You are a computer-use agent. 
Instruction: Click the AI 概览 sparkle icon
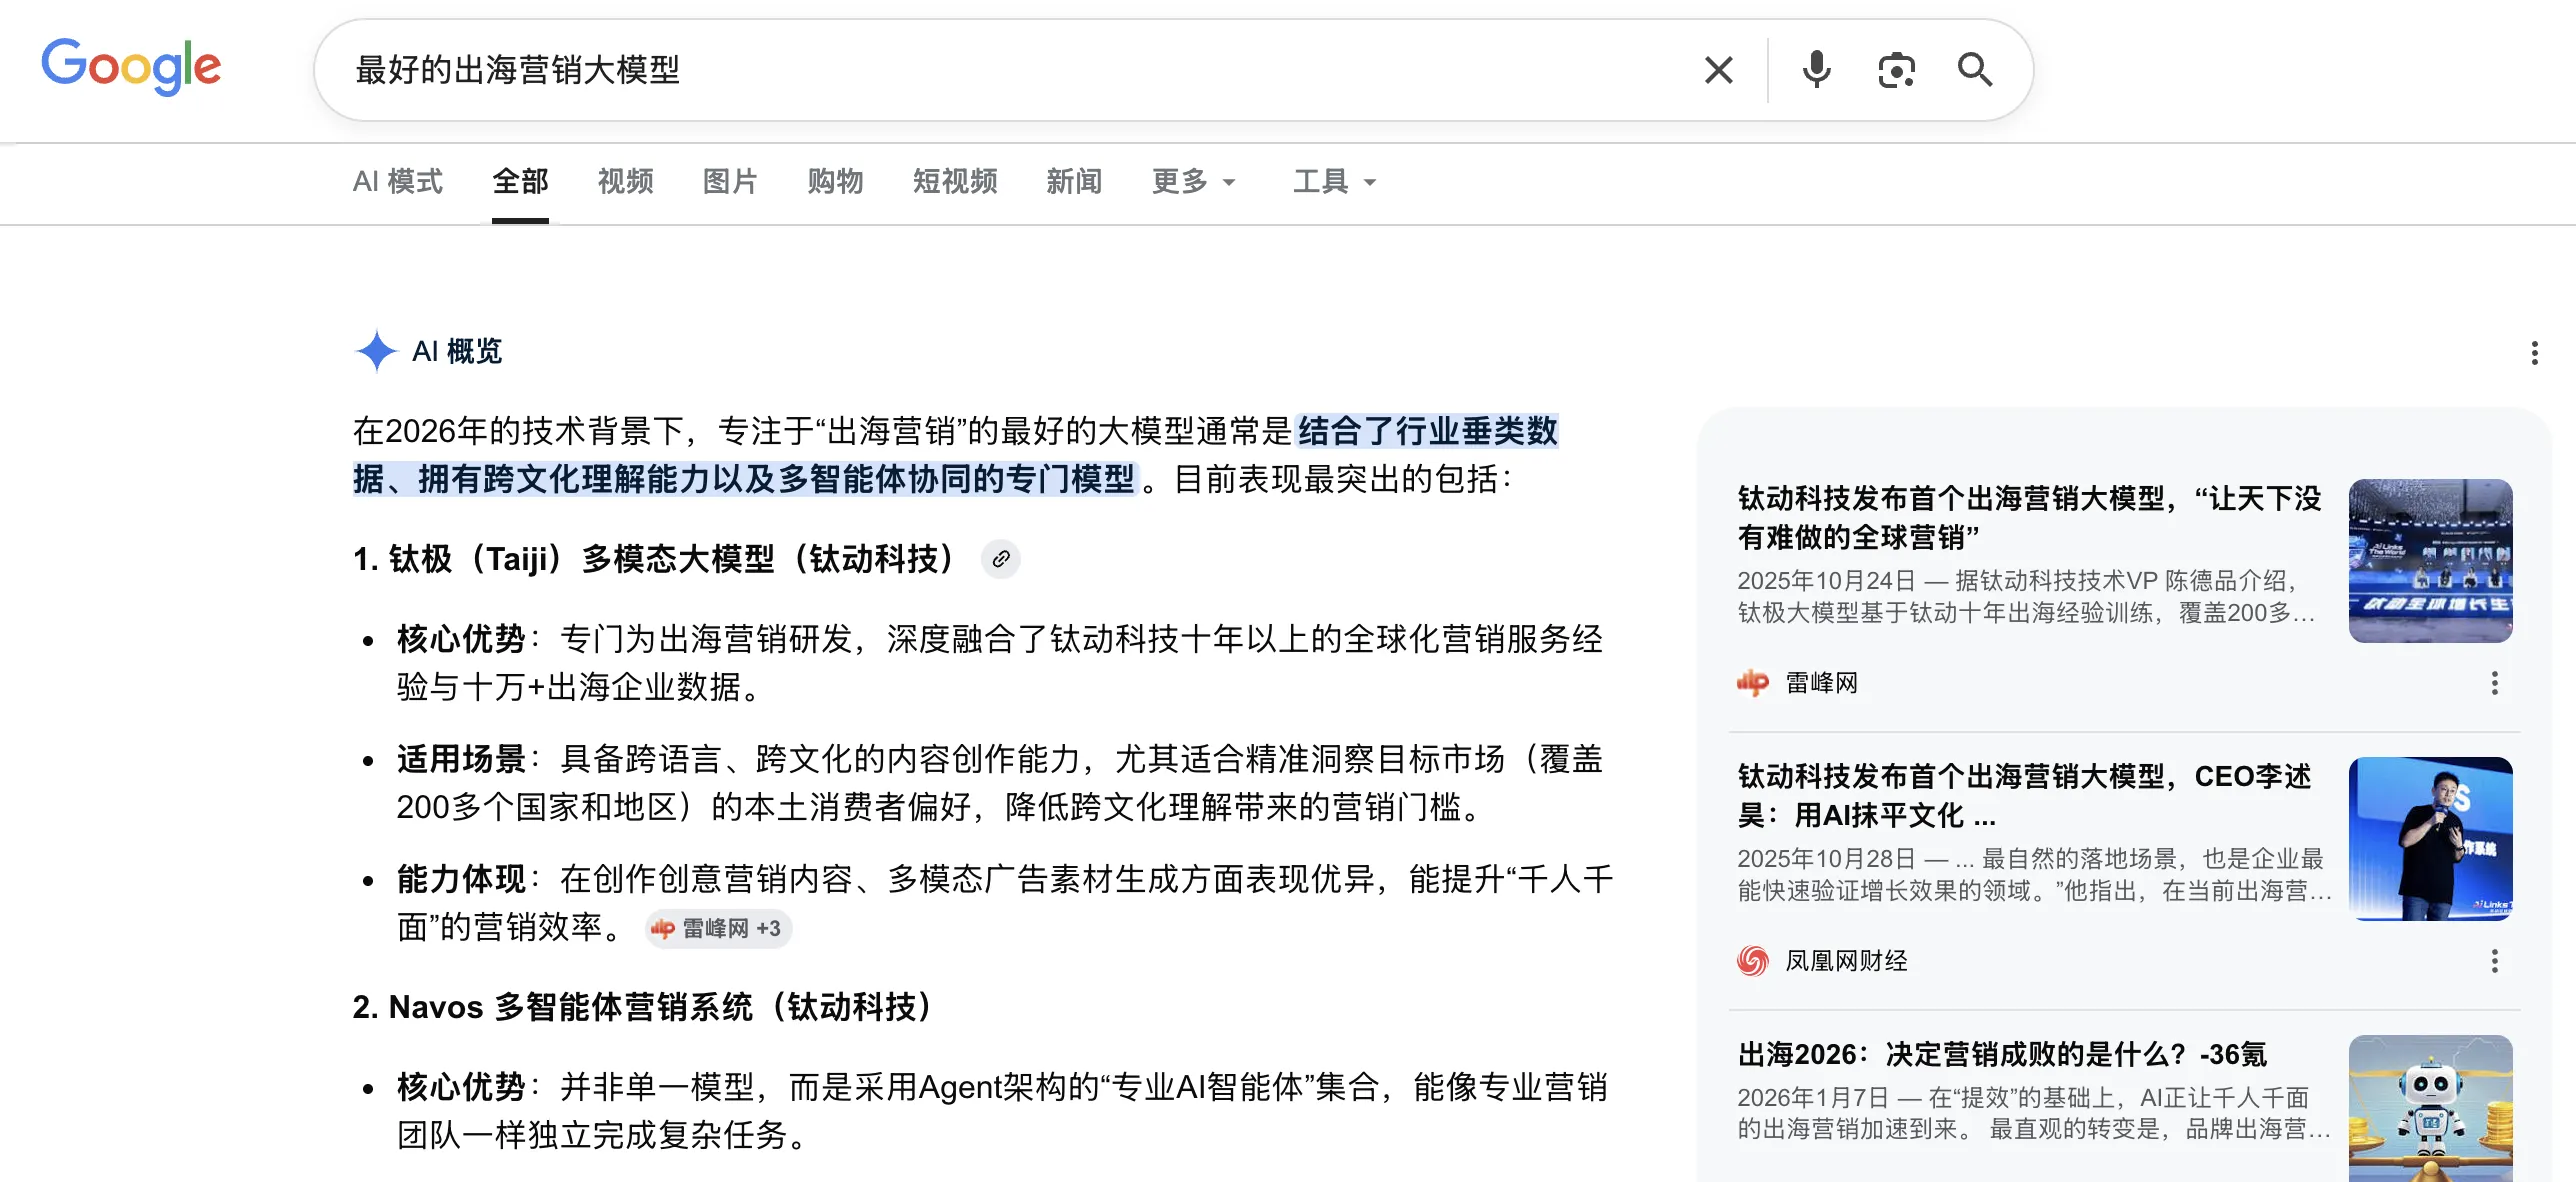pos(376,351)
